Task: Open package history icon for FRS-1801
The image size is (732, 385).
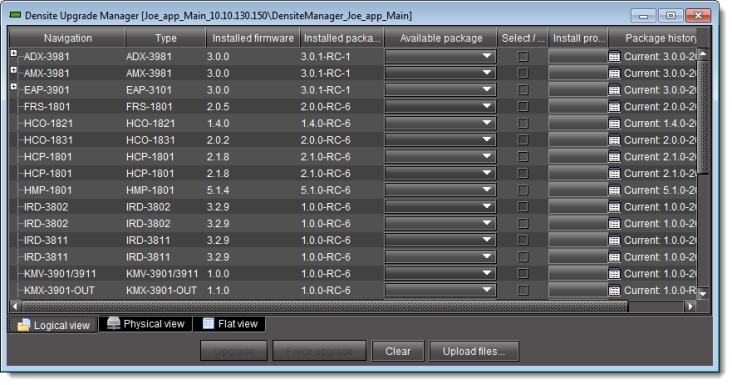Action: (x=614, y=107)
